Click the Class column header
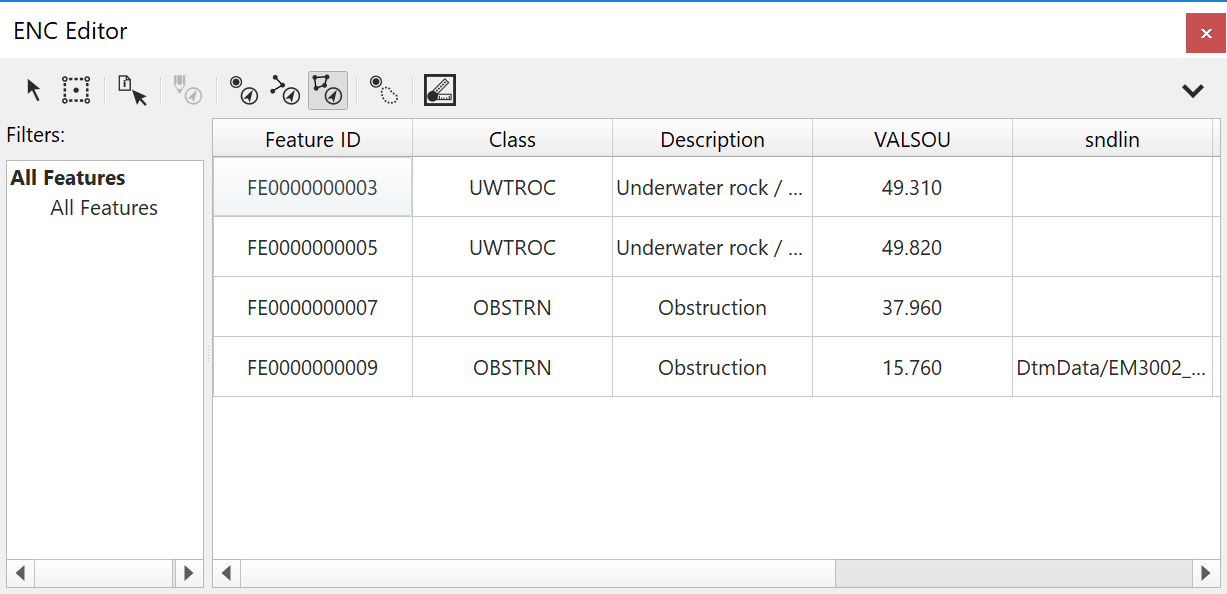1227x594 pixels. tap(512, 140)
